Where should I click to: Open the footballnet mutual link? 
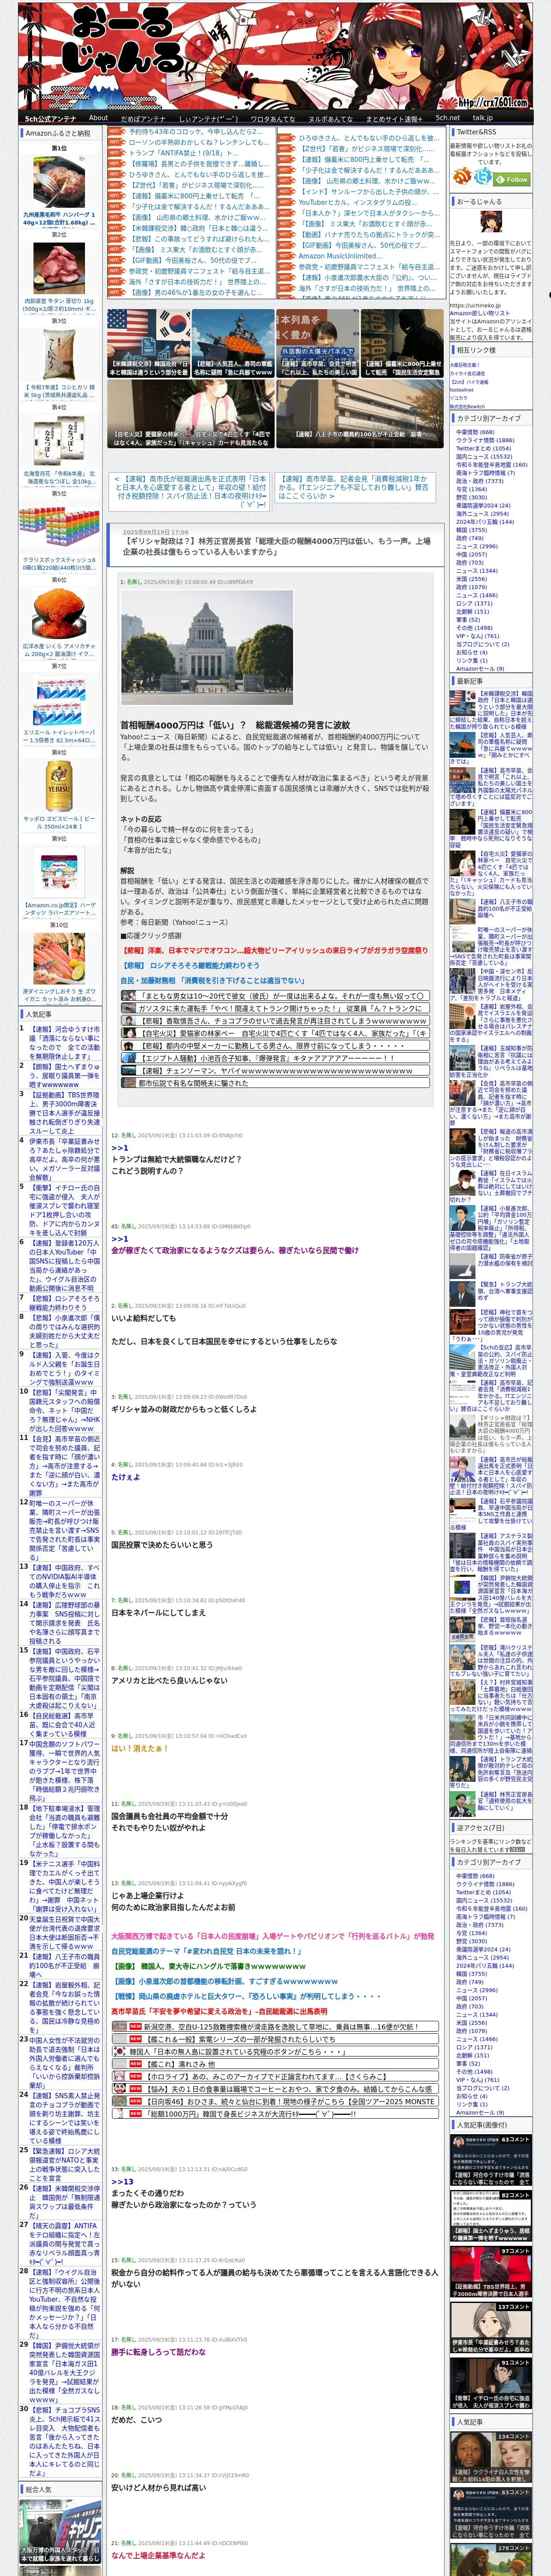point(462,390)
